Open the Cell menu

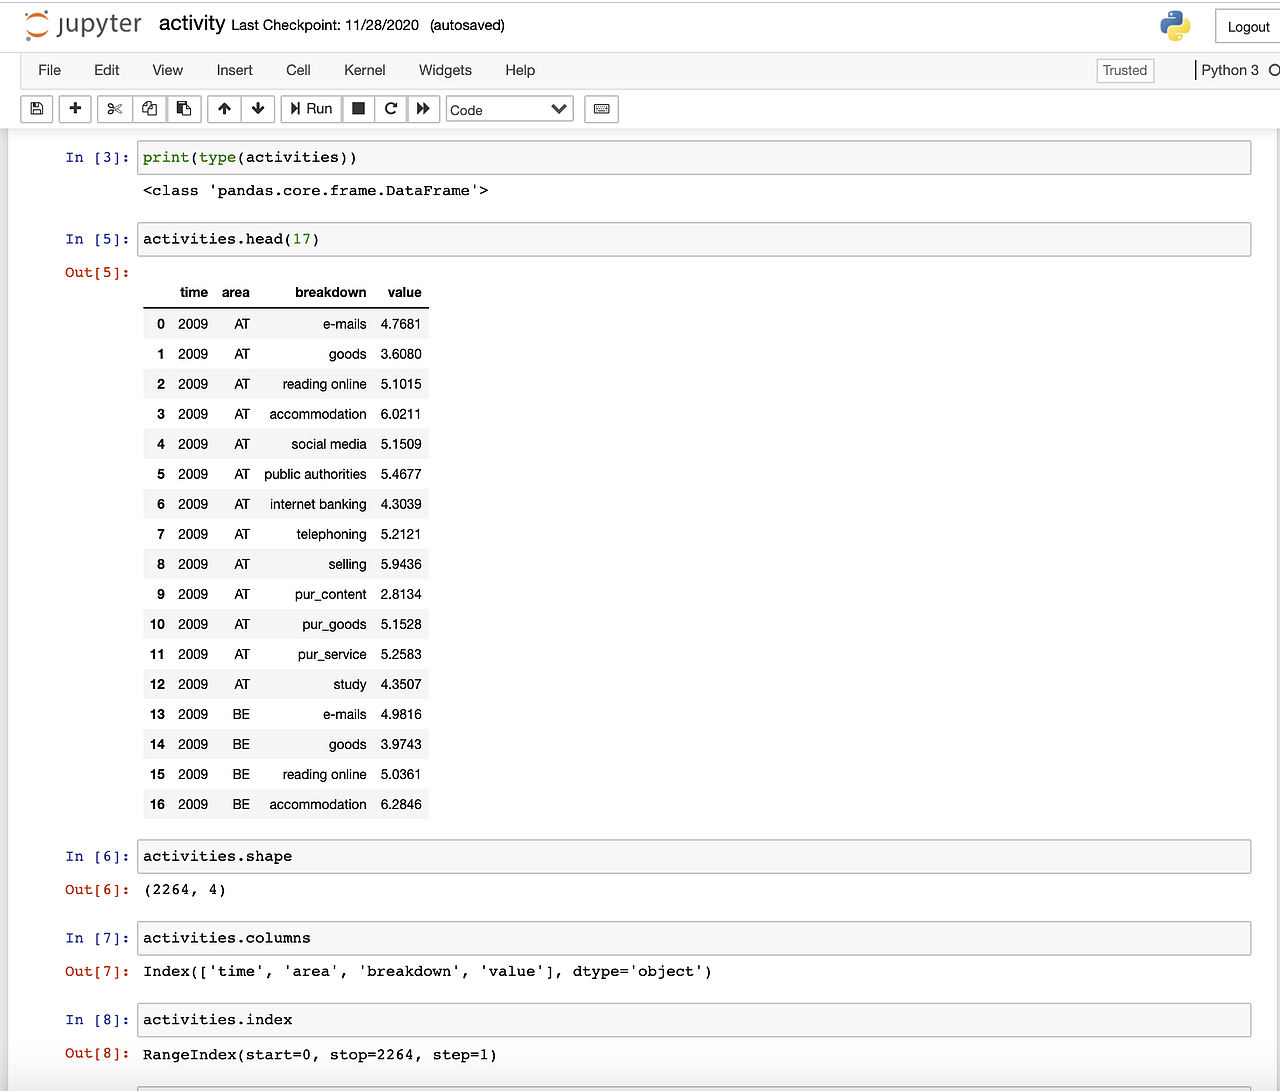point(298,70)
